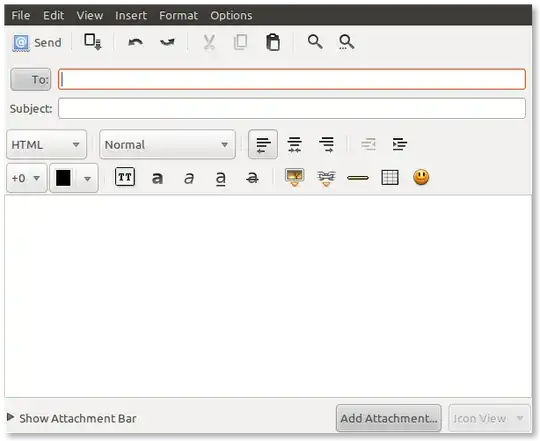Viewport: 540px width, 441px height.
Task: Toggle italic formatting
Action: [189, 178]
